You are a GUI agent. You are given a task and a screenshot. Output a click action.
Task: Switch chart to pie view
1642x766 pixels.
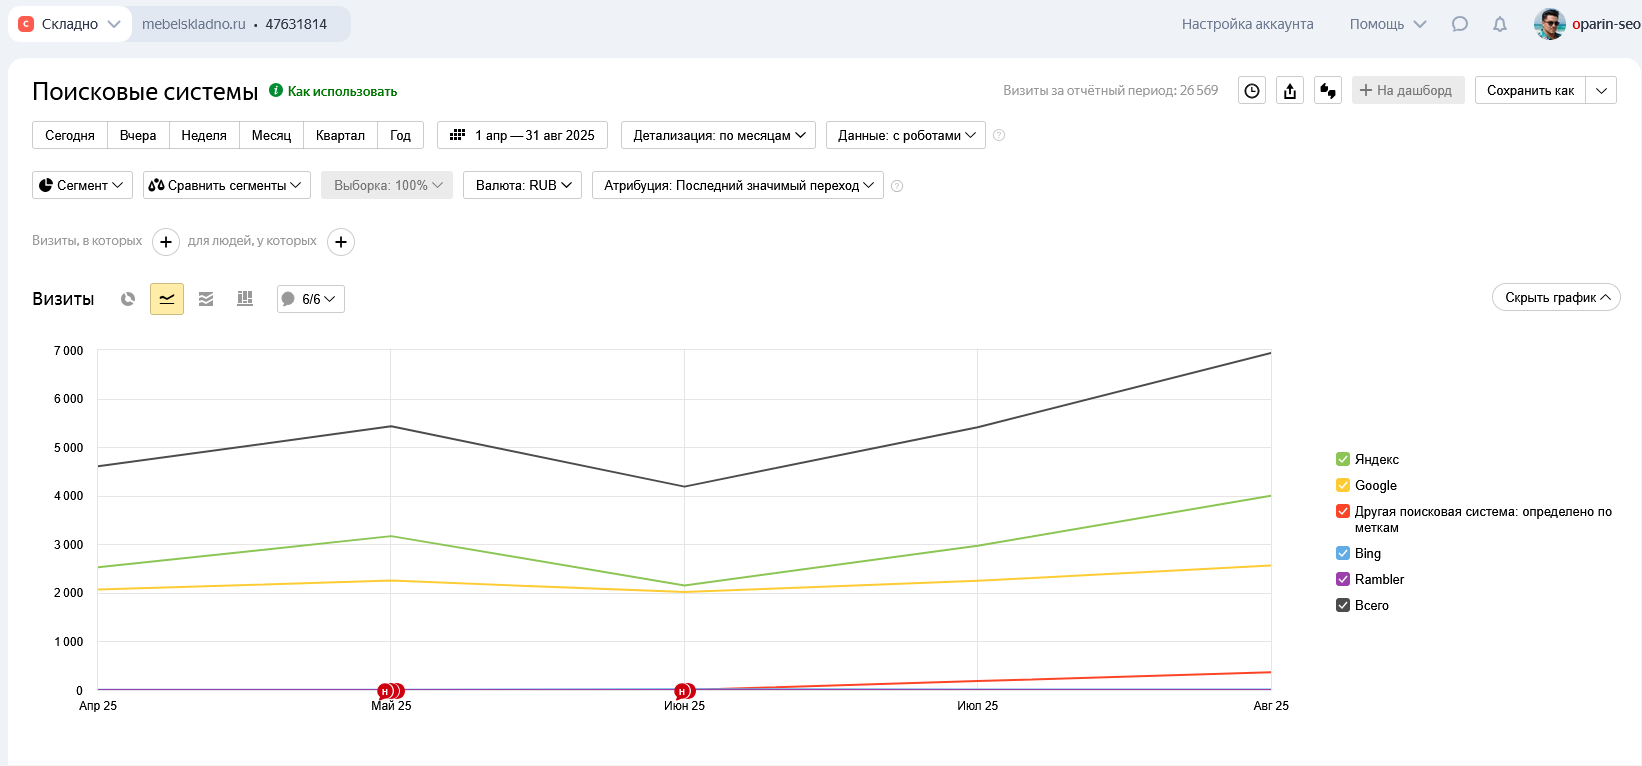coord(128,299)
